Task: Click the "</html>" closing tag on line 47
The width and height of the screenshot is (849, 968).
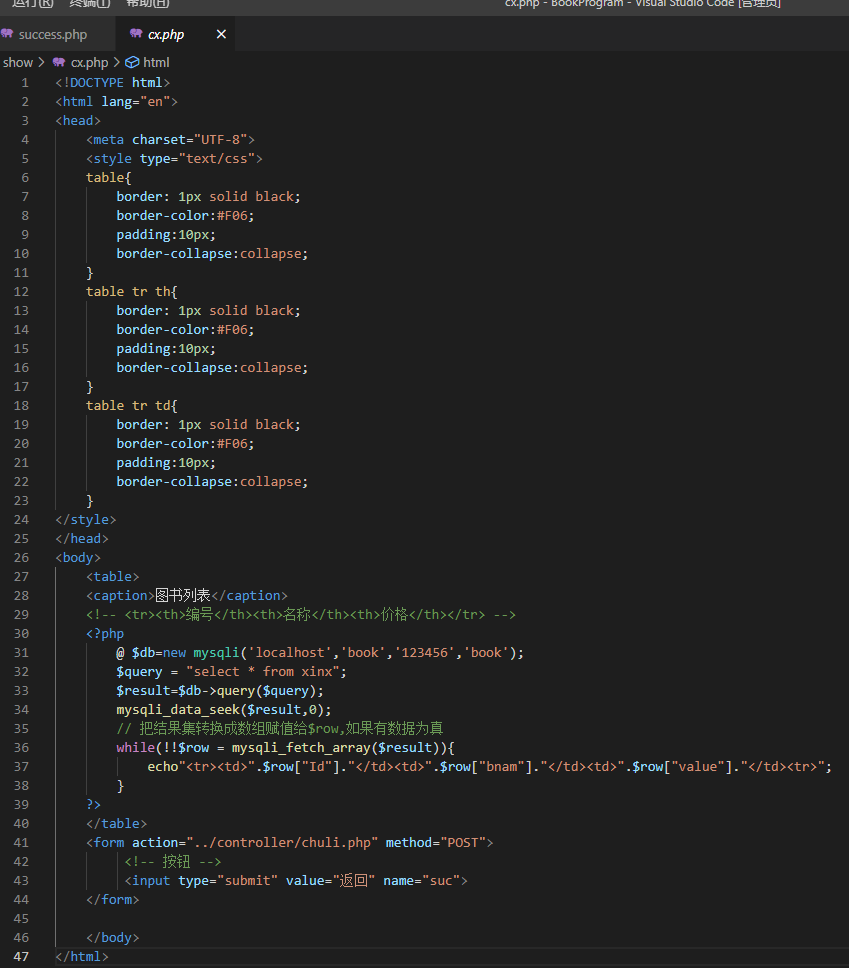Action: click(x=82, y=956)
